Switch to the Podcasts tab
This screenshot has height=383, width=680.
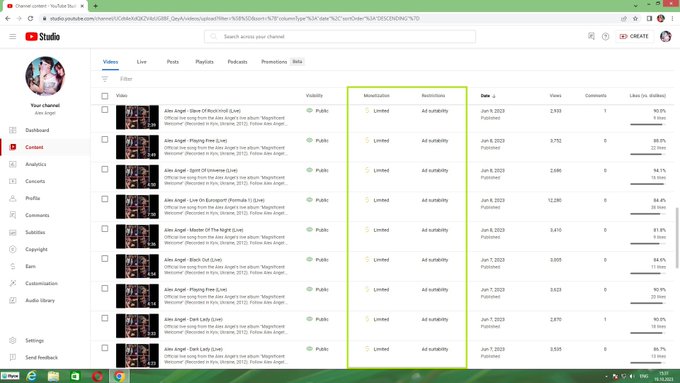(x=237, y=62)
